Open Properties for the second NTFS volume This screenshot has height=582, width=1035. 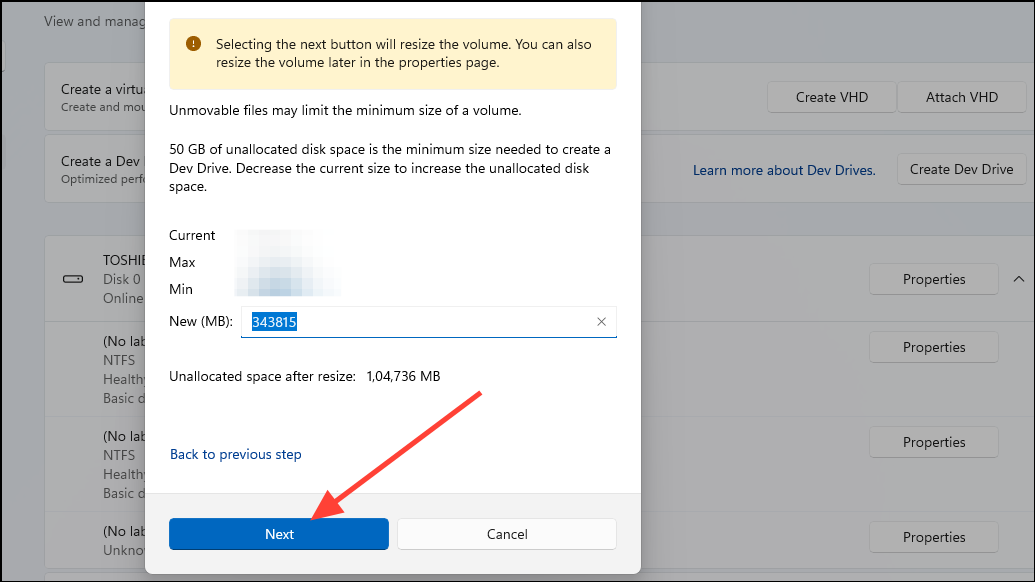coord(932,442)
